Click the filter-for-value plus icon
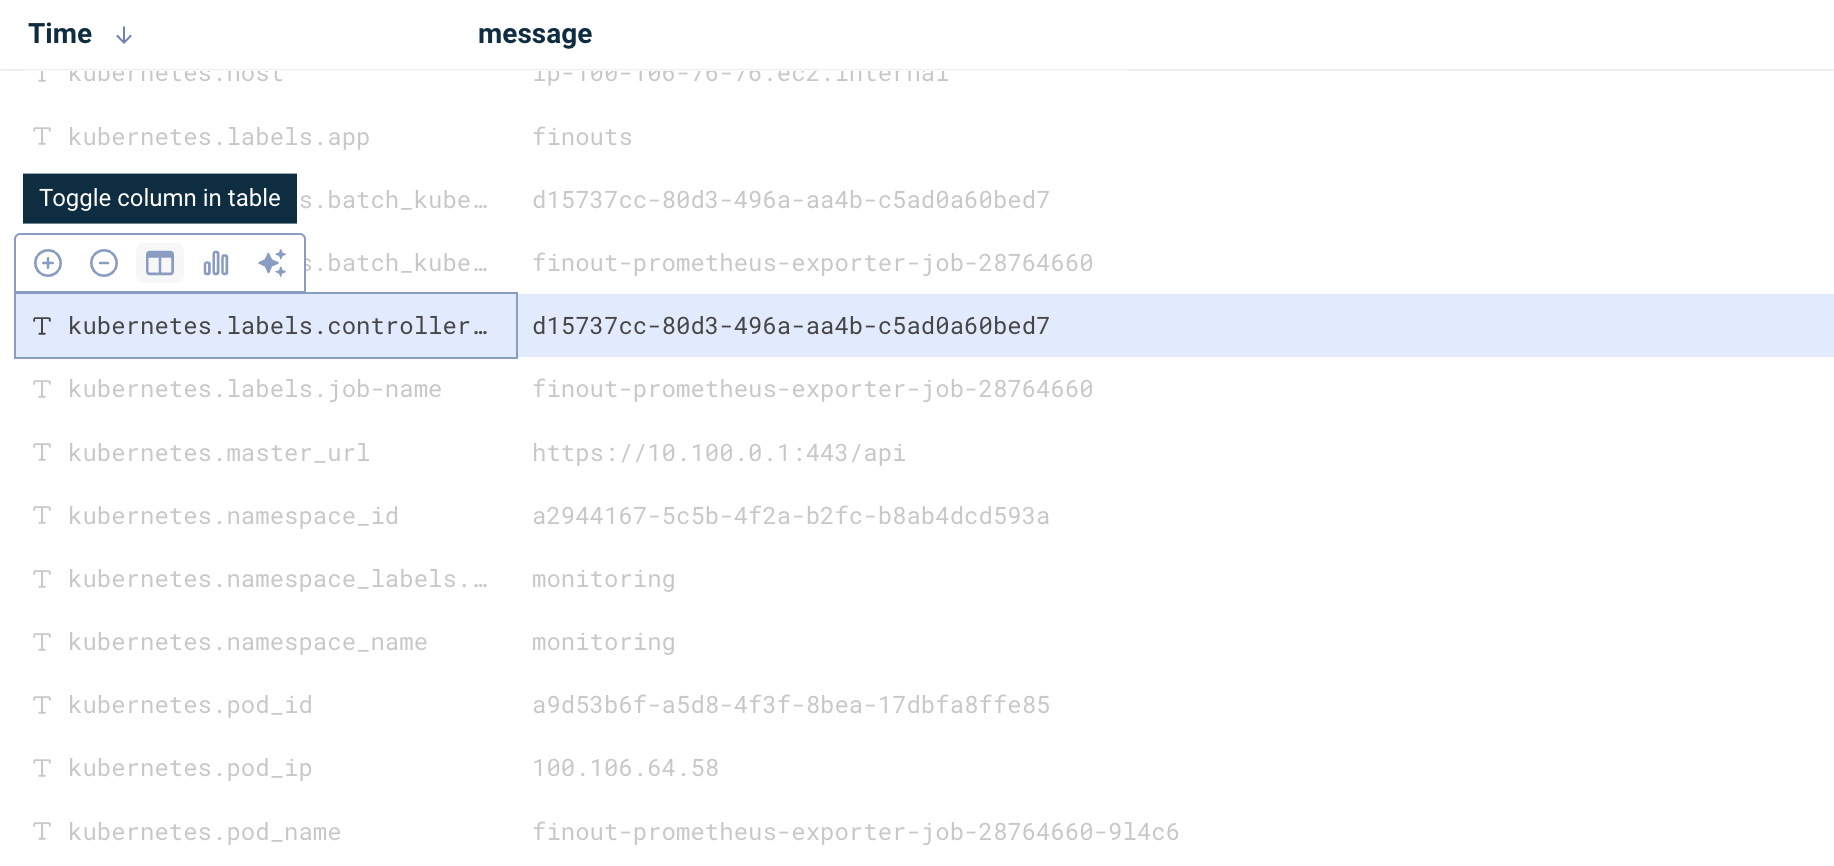This screenshot has width=1834, height=866. pos(48,263)
